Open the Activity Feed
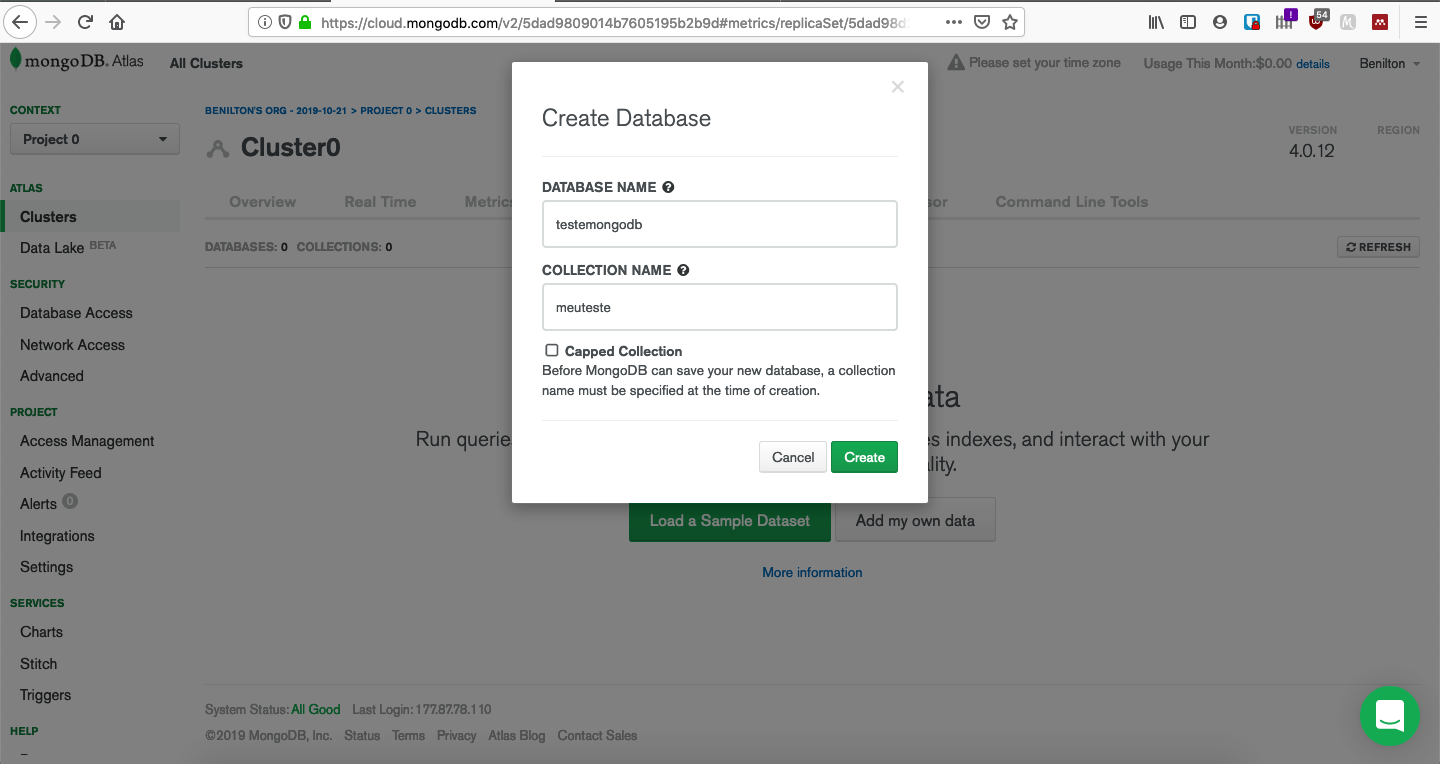 tap(61, 473)
